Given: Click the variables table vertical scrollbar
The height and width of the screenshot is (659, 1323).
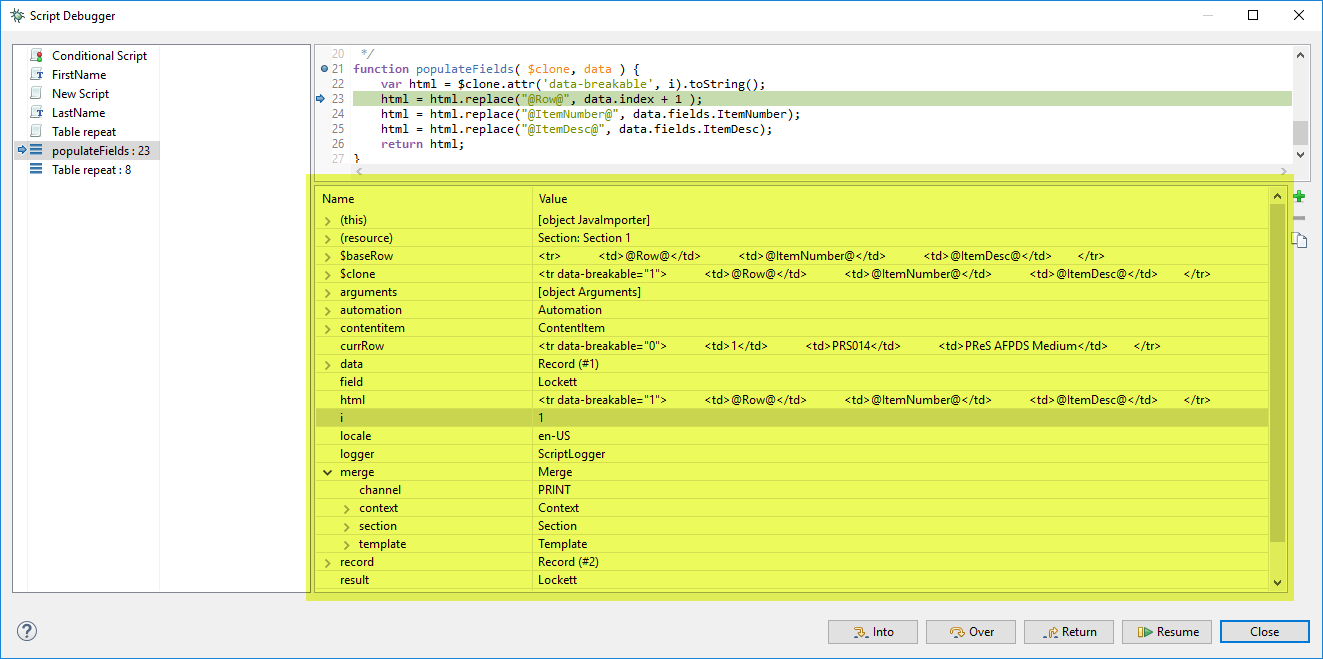Looking at the screenshot, I should [1277, 370].
